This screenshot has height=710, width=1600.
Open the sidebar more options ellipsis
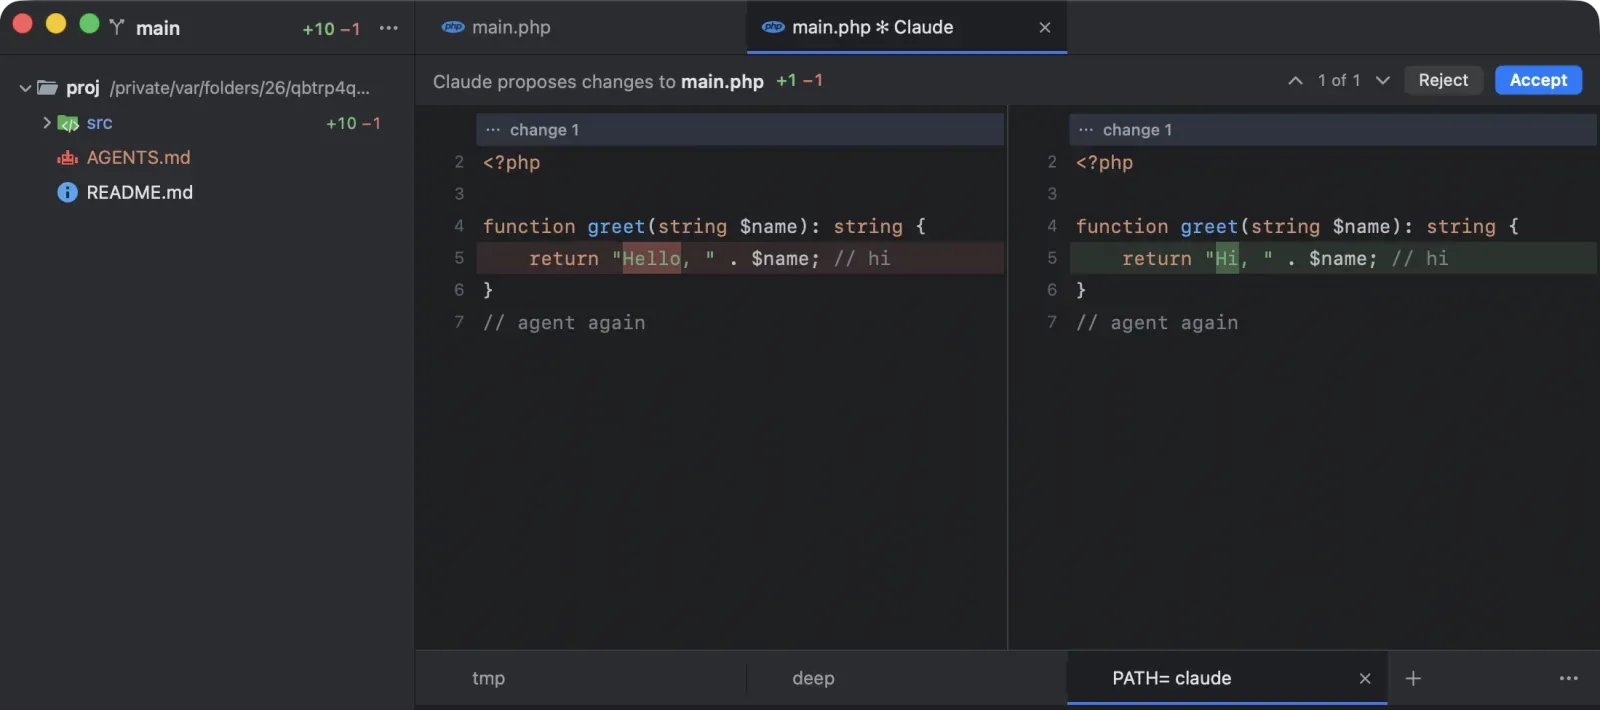tap(389, 28)
